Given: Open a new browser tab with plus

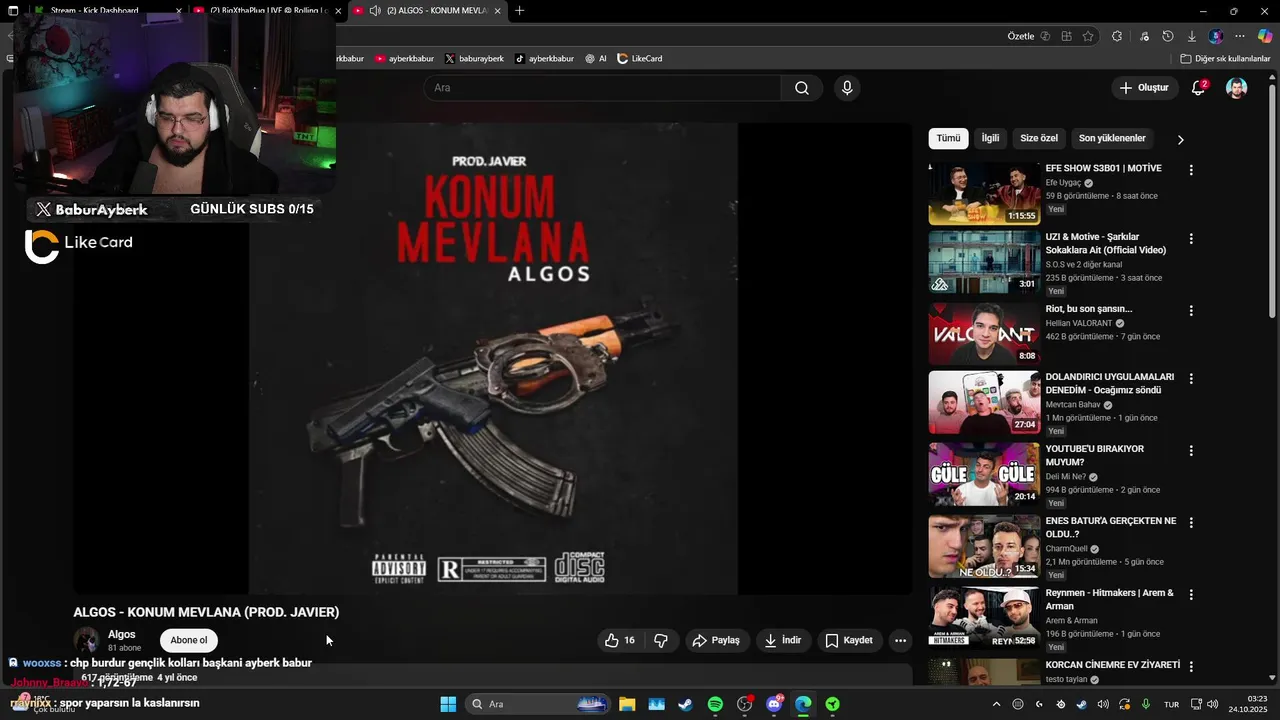Looking at the screenshot, I should [519, 11].
